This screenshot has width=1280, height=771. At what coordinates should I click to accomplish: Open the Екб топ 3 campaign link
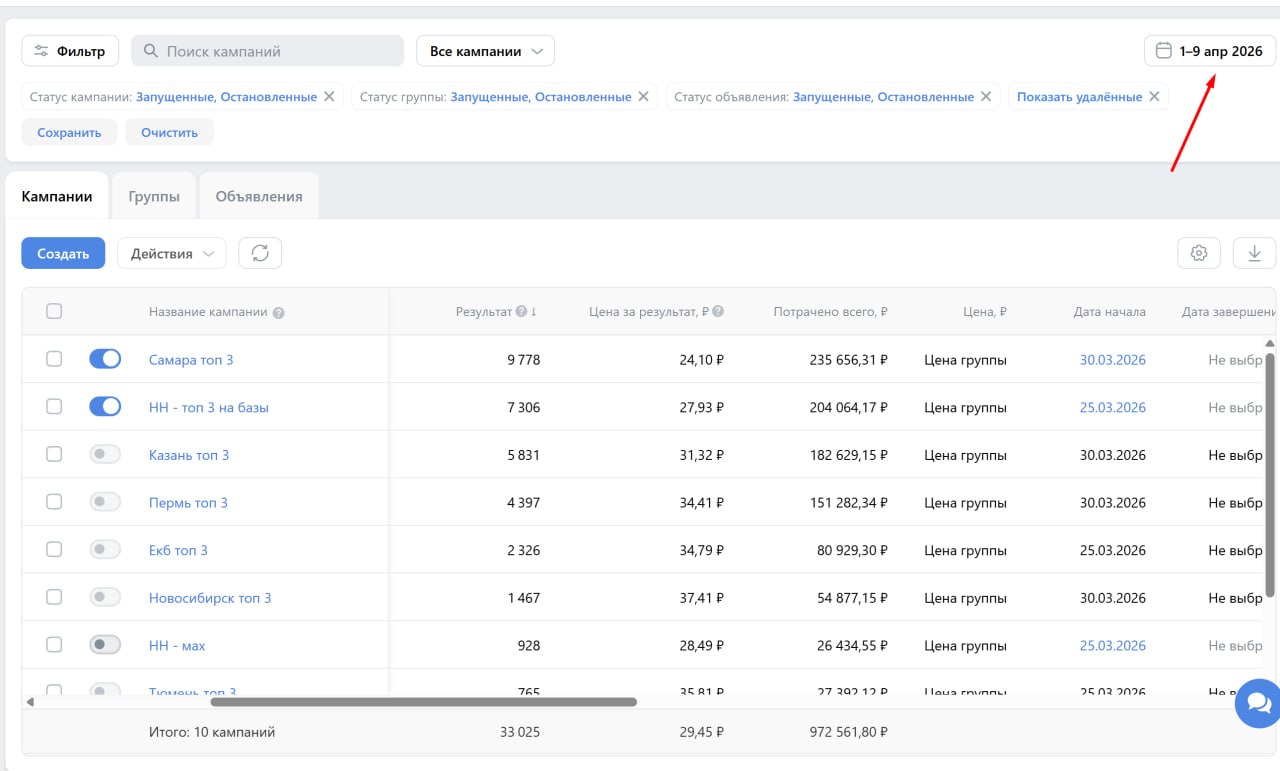click(178, 550)
